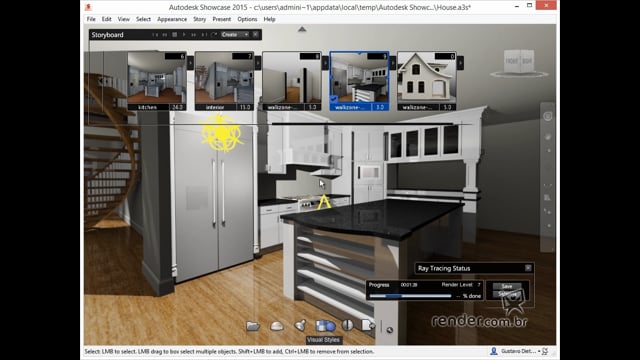Open the Materials sphere icon
This screenshot has height=360, width=640.
(x=348, y=325)
